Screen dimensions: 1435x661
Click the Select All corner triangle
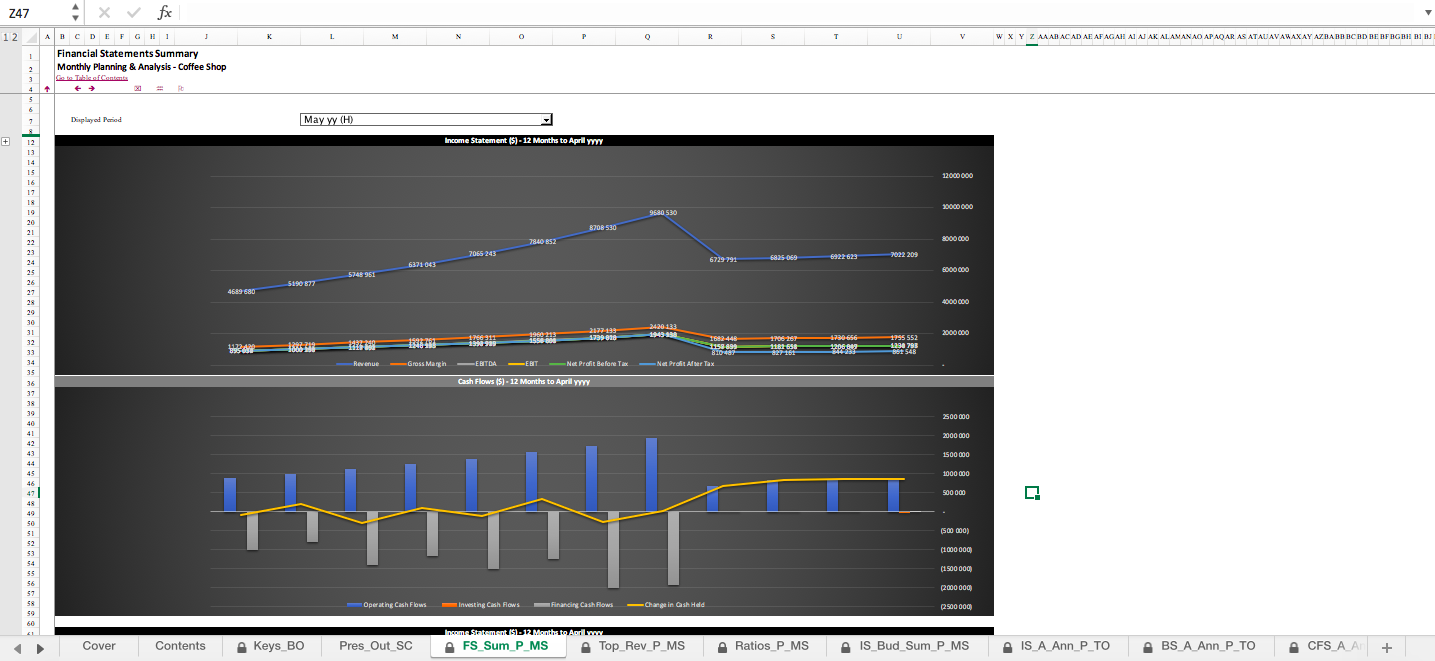(30, 37)
